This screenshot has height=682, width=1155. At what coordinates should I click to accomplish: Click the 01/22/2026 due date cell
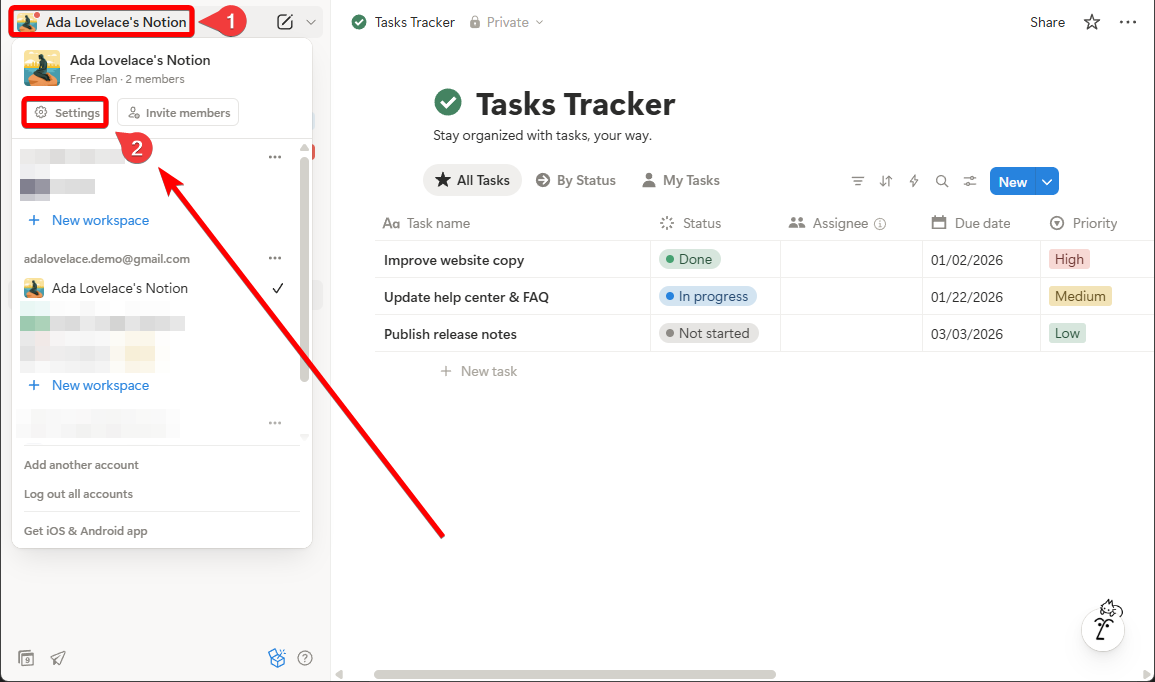(981, 297)
